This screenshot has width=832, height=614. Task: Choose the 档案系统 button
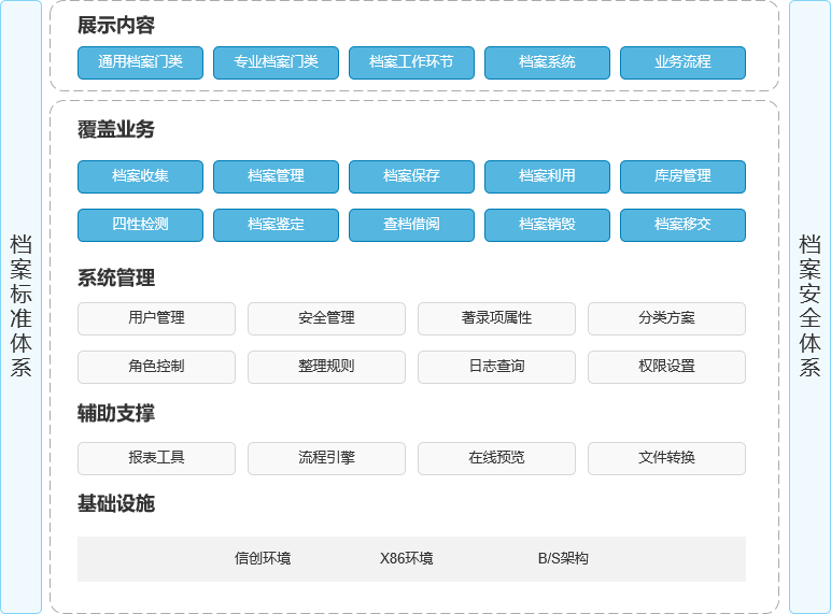tap(547, 63)
